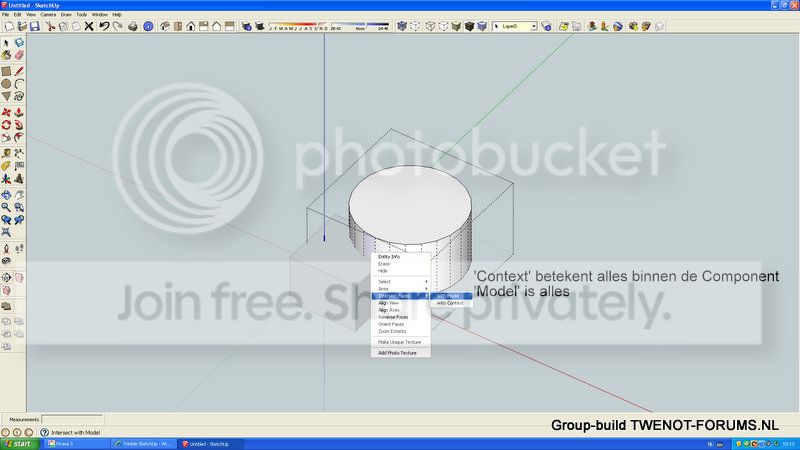This screenshot has width=800, height=450.
Task: Select the Rectangle tool
Action: pos(6,71)
